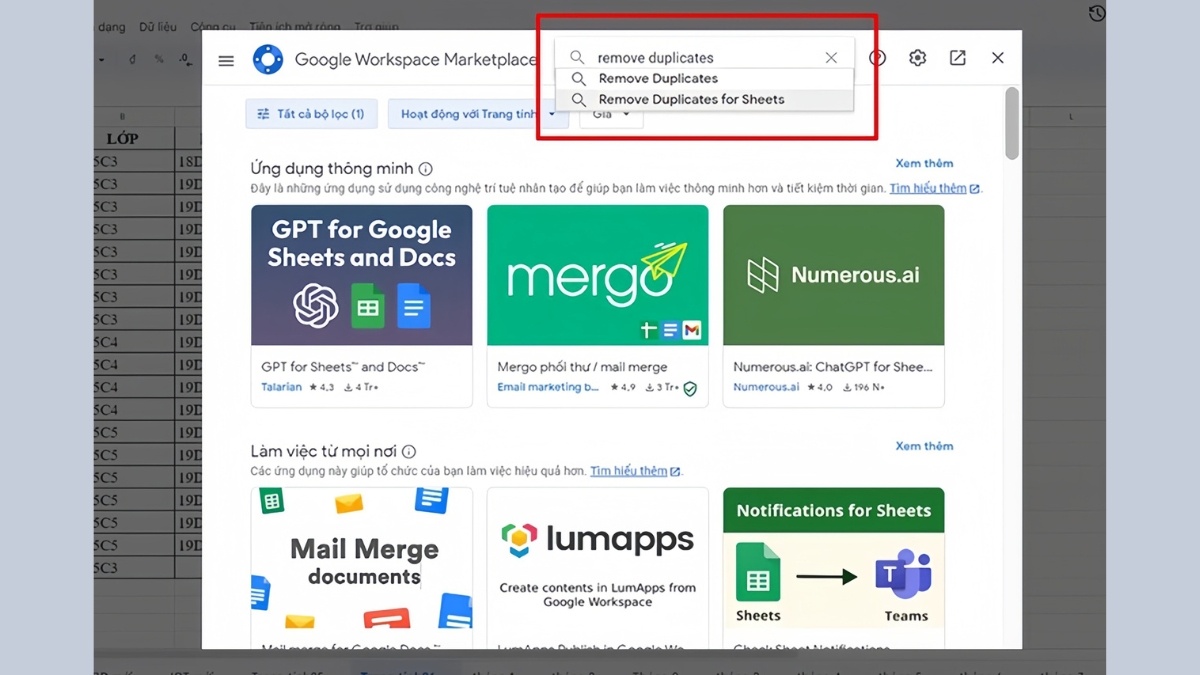Click Xem thêm for Làm việc từ mọi nơi

924,446
